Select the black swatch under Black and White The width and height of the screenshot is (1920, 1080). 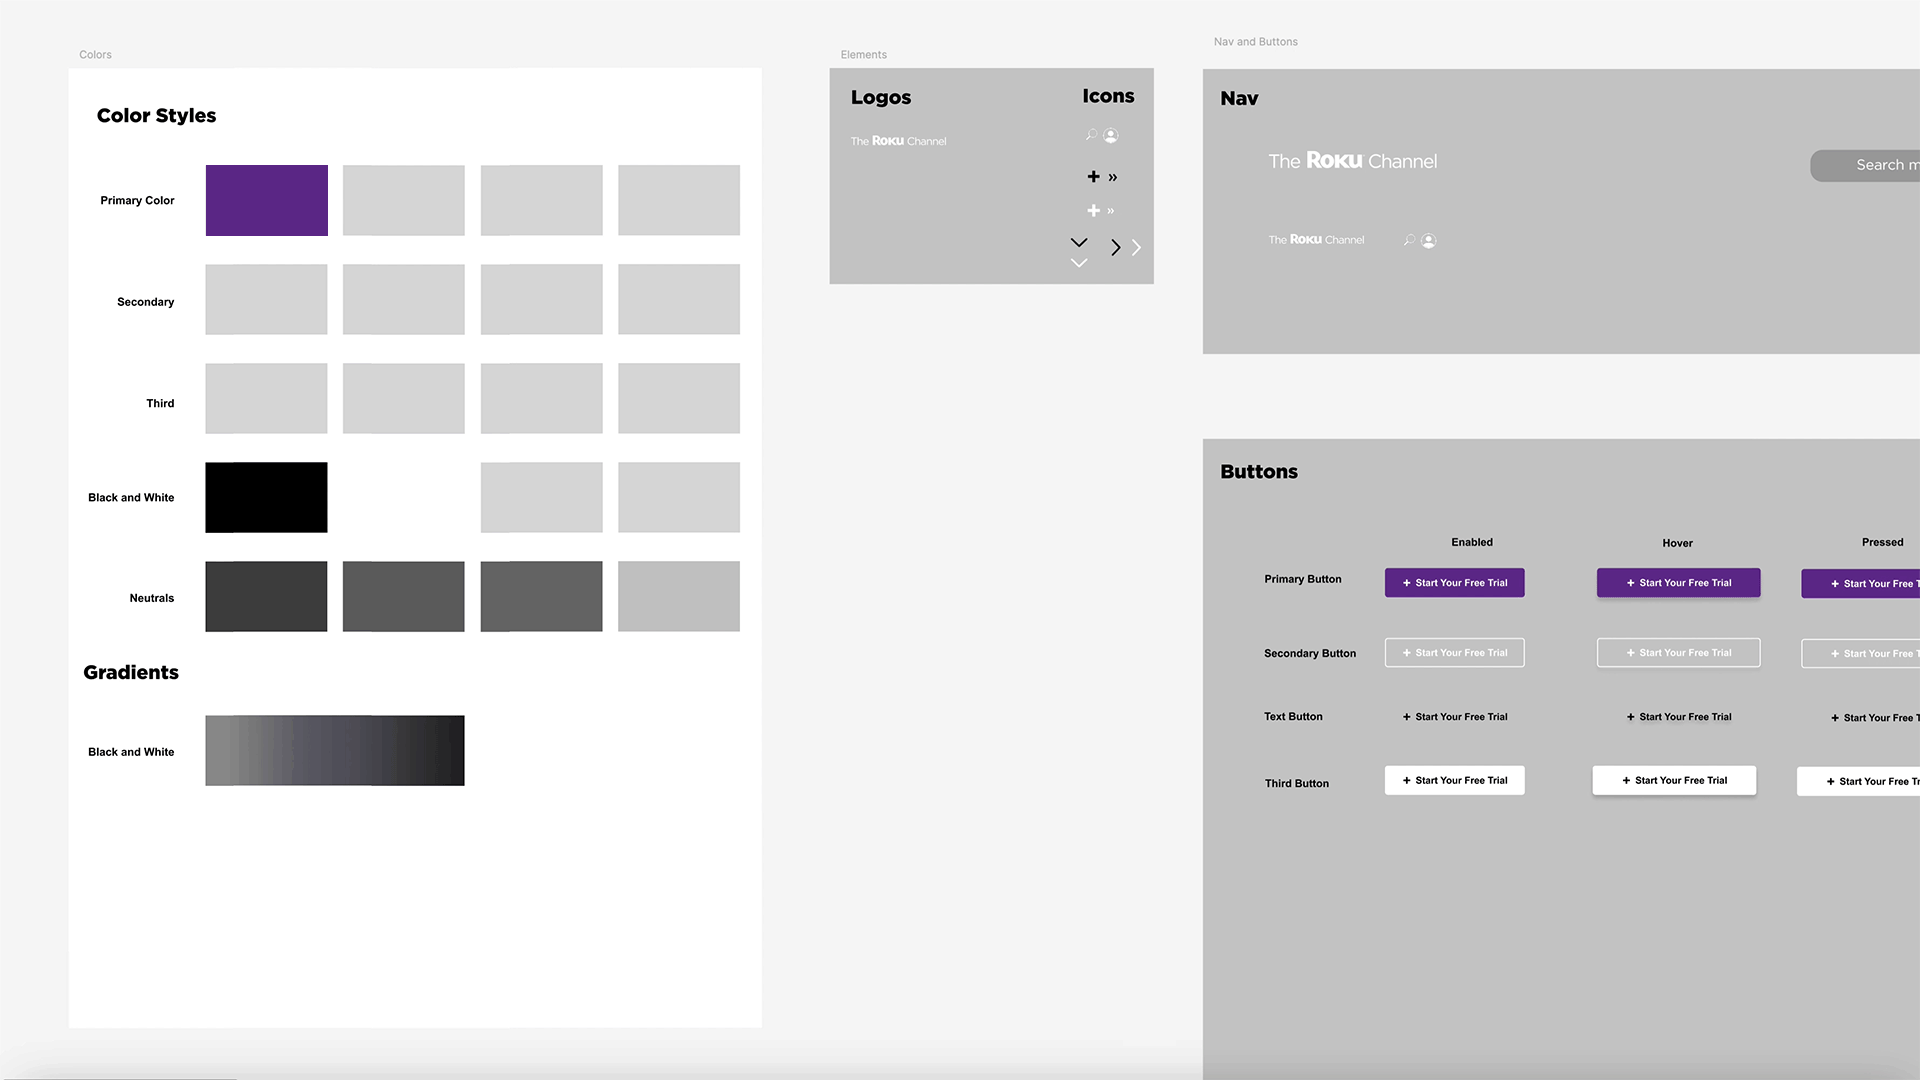(266, 497)
